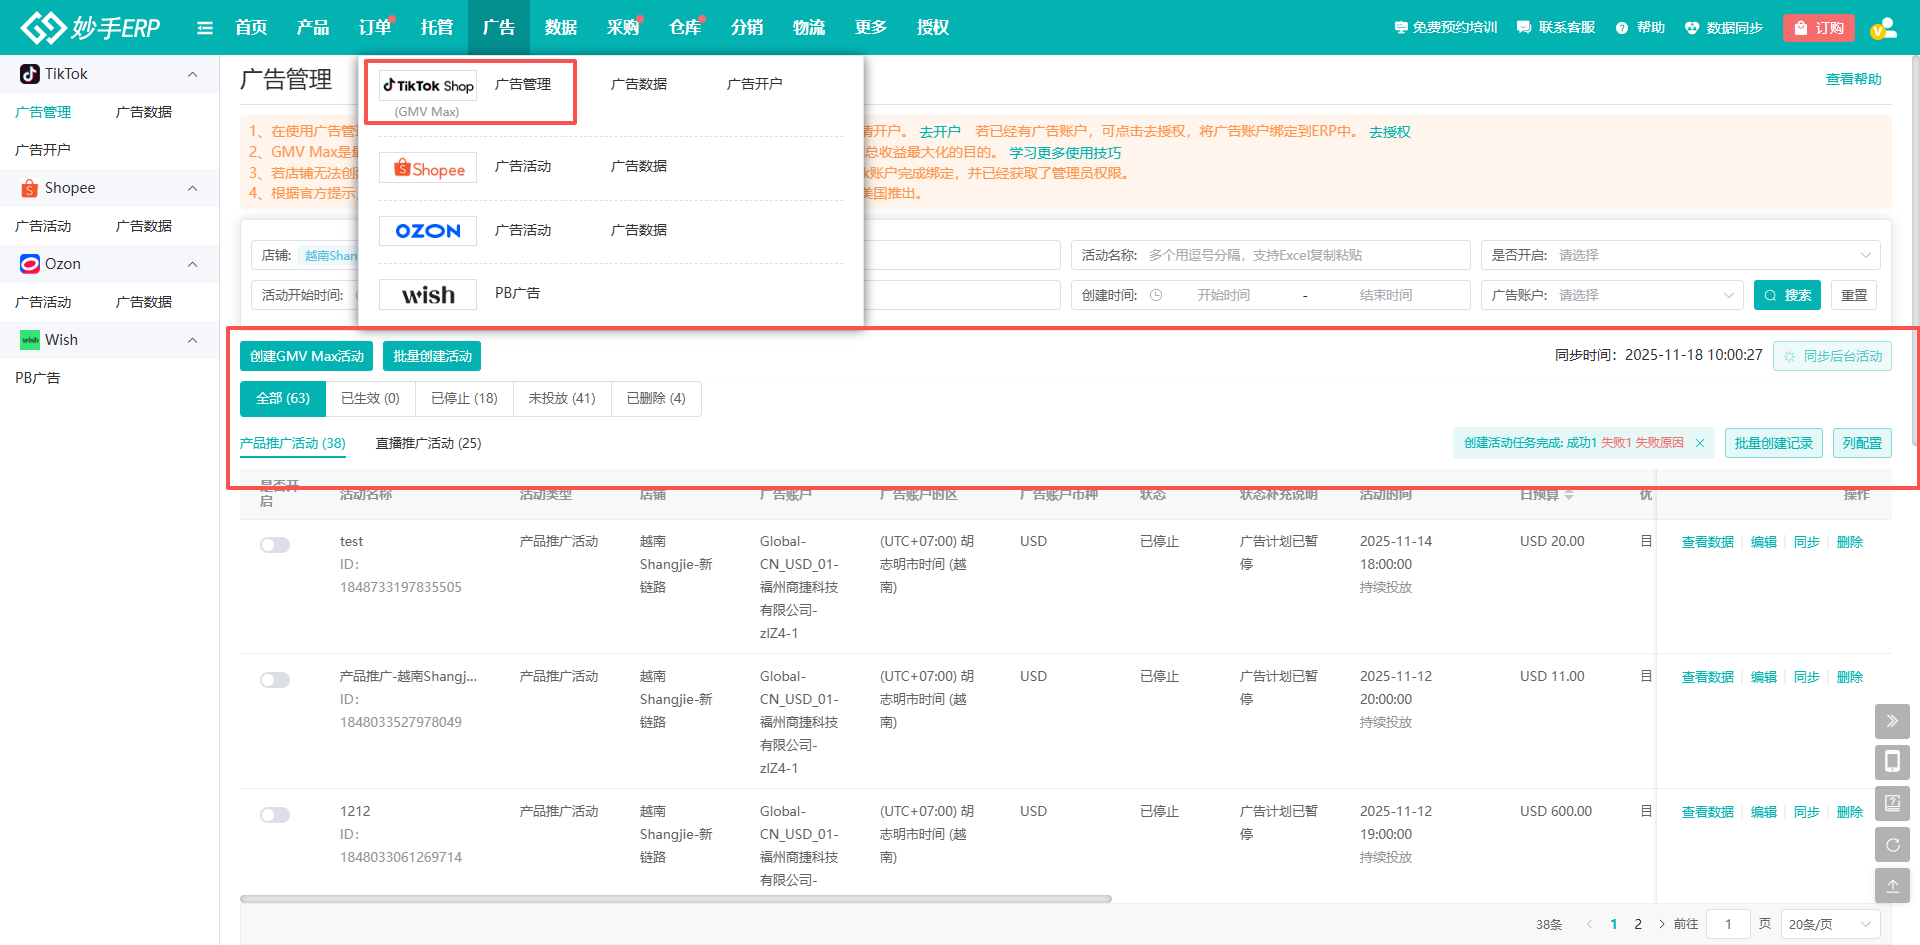Screen dimensions: 1920x945
Task: Collapse floating toolbar with double-arrow icon
Action: point(1892,721)
